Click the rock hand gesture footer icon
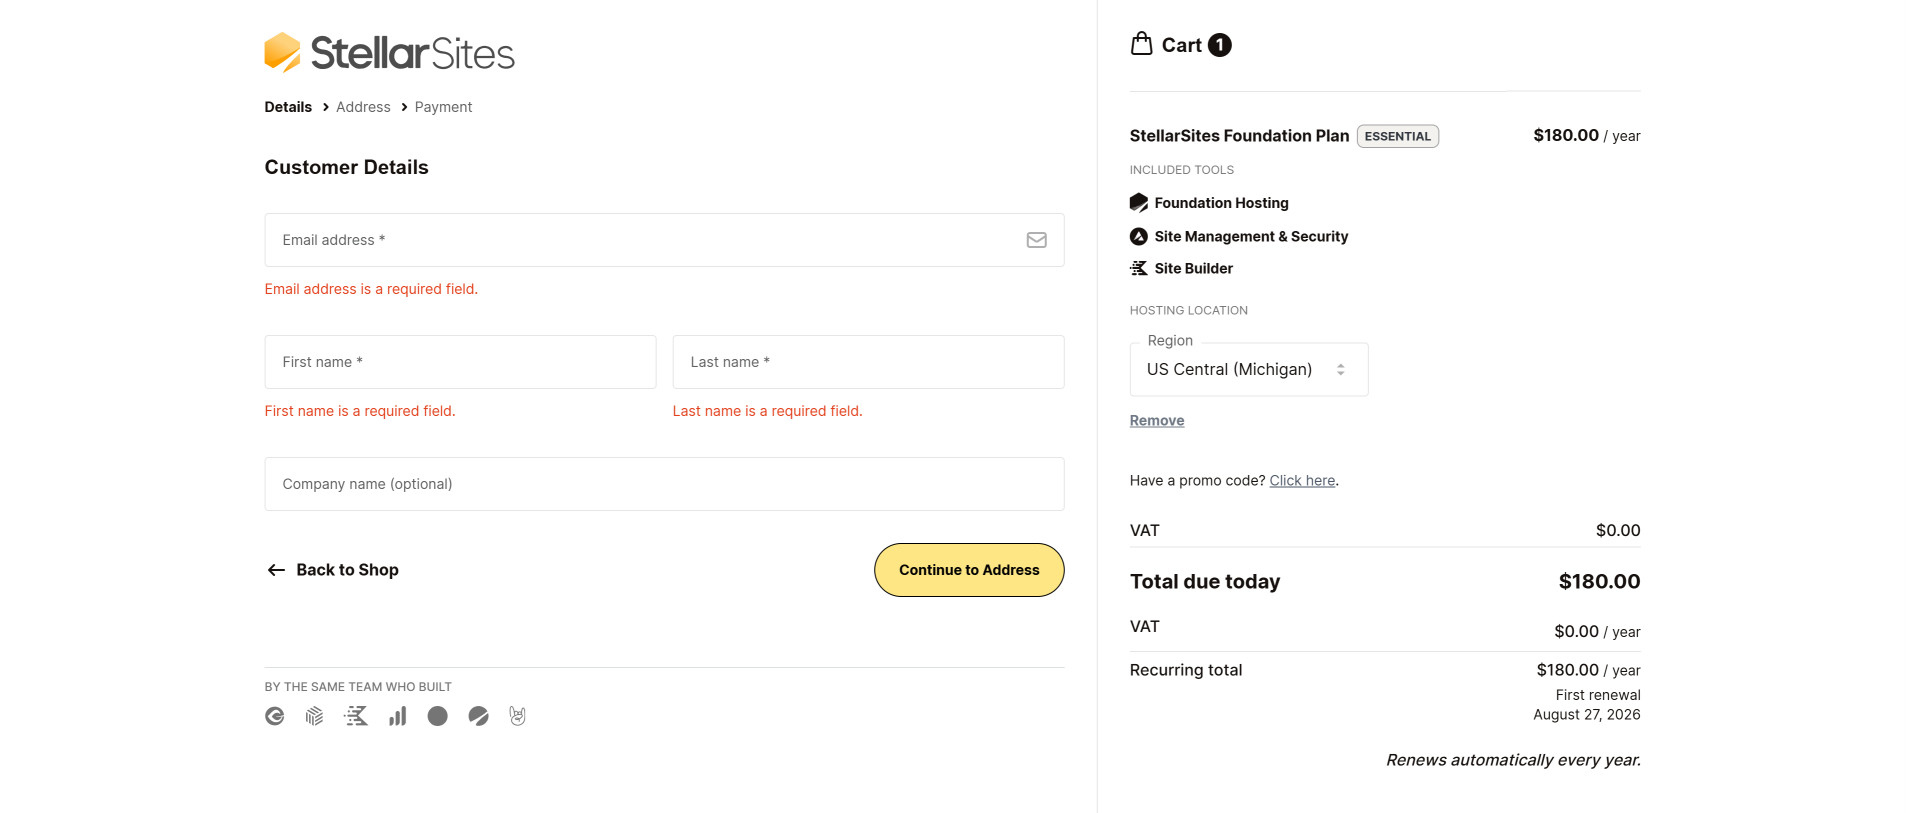 tap(517, 716)
